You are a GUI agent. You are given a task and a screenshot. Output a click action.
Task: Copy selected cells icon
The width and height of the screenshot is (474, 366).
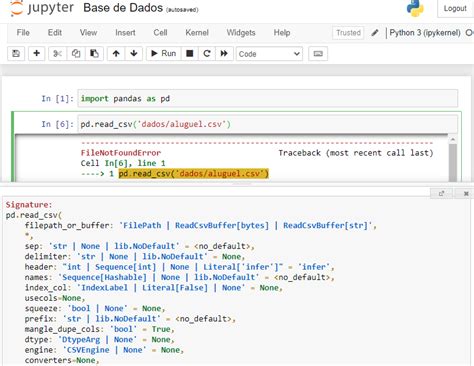[76, 53]
